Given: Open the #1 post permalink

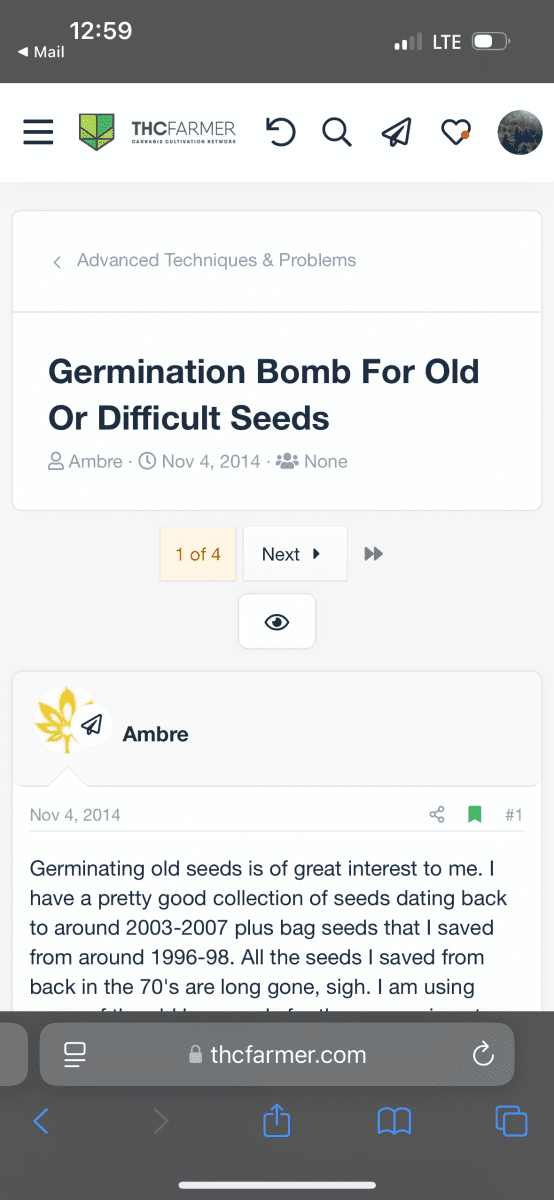Looking at the screenshot, I should (514, 815).
